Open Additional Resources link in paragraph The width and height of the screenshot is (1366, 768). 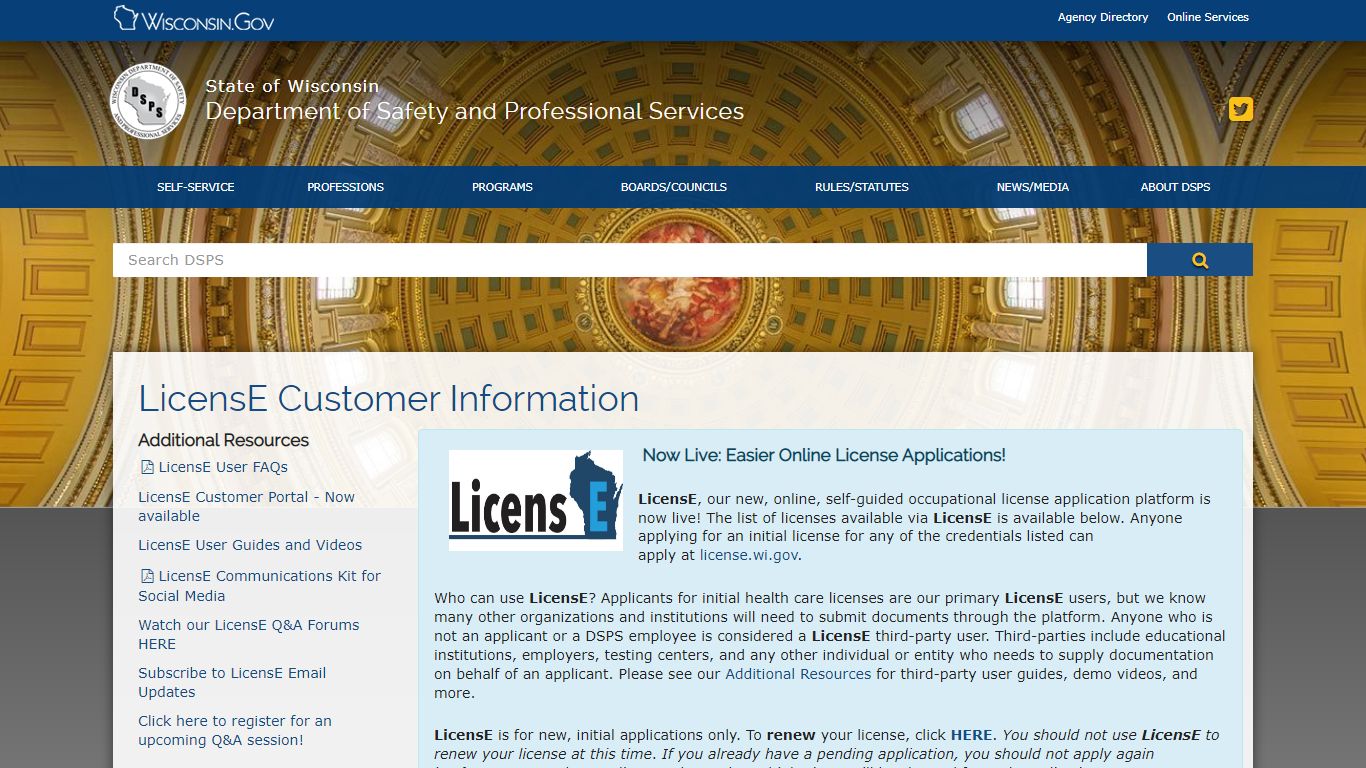click(798, 674)
